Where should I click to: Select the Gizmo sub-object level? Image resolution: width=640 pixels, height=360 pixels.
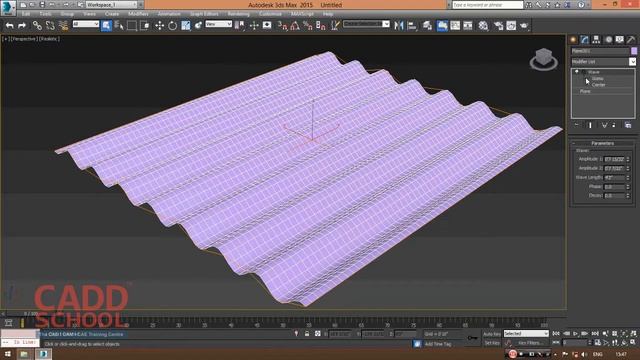click(x=598, y=78)
